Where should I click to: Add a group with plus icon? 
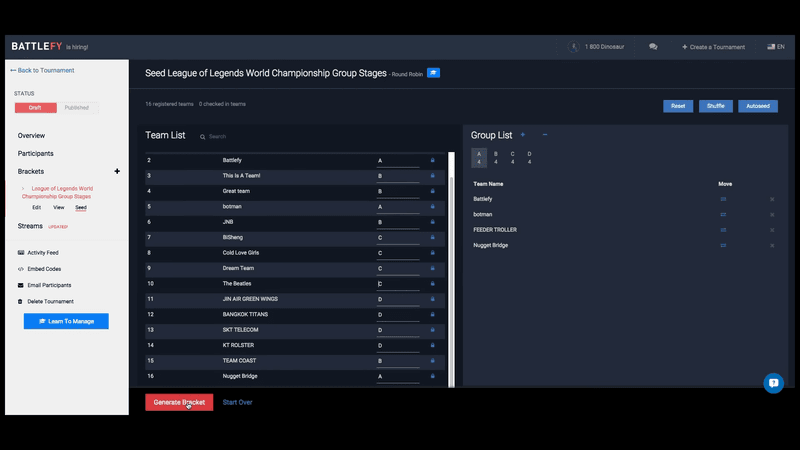click(522, 135)
